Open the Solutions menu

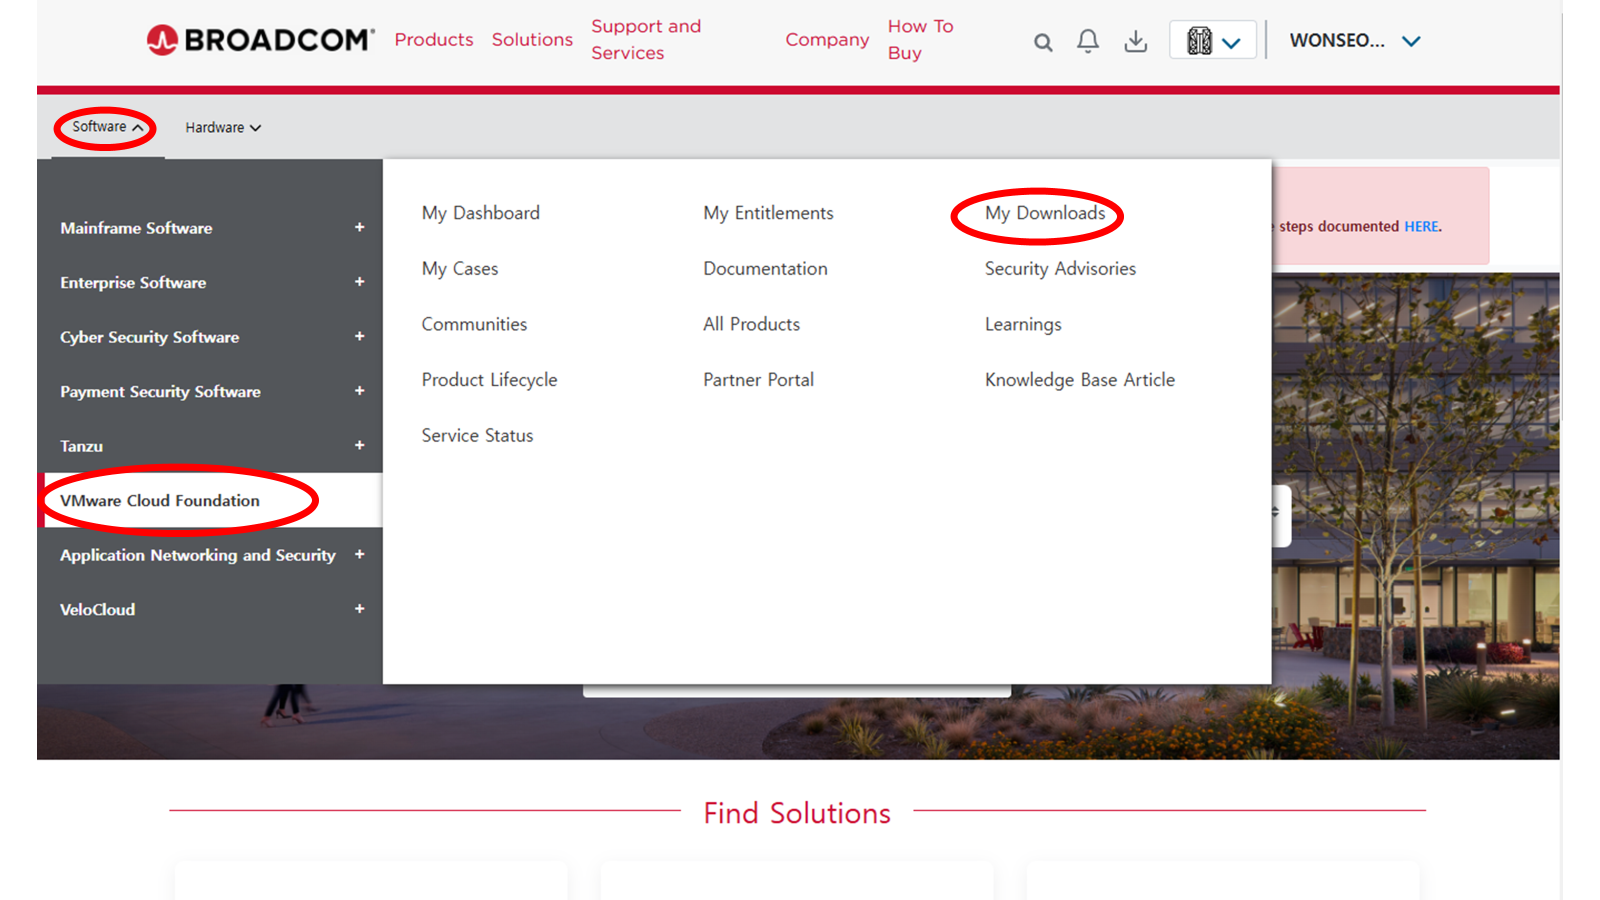pyautogui.click(x=532, y=40)
